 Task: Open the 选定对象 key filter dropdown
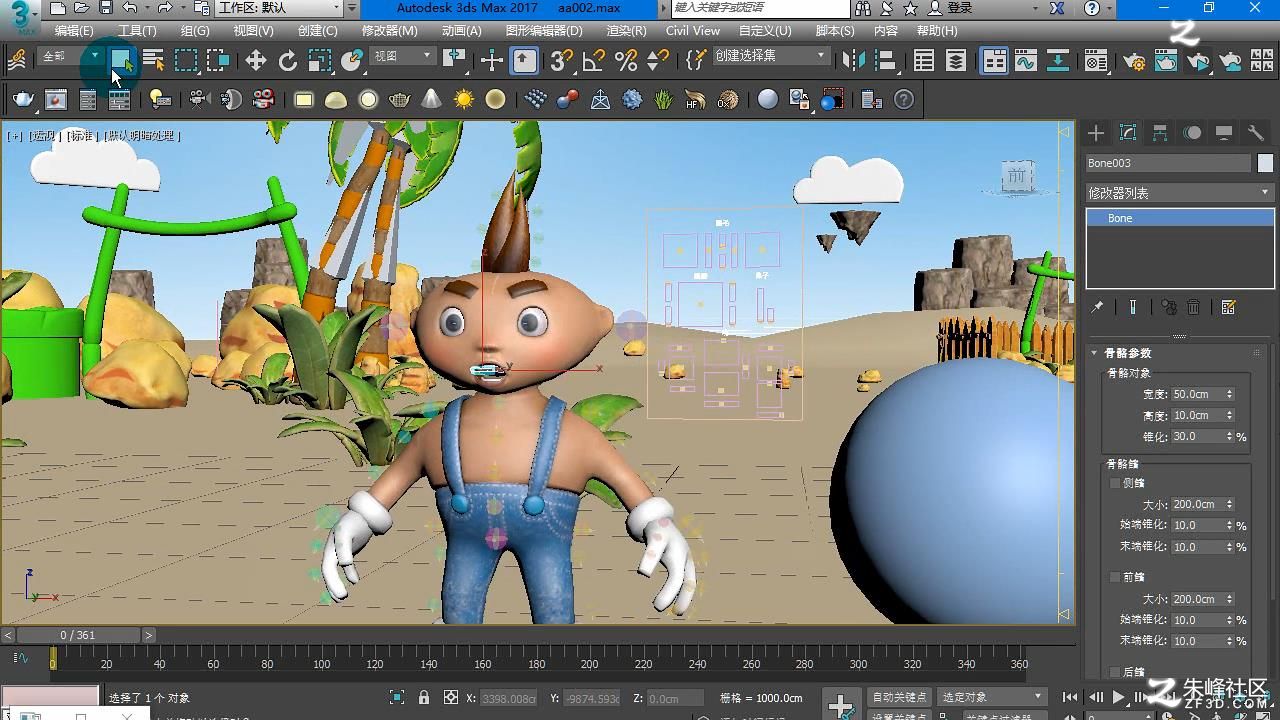point(992,697)
